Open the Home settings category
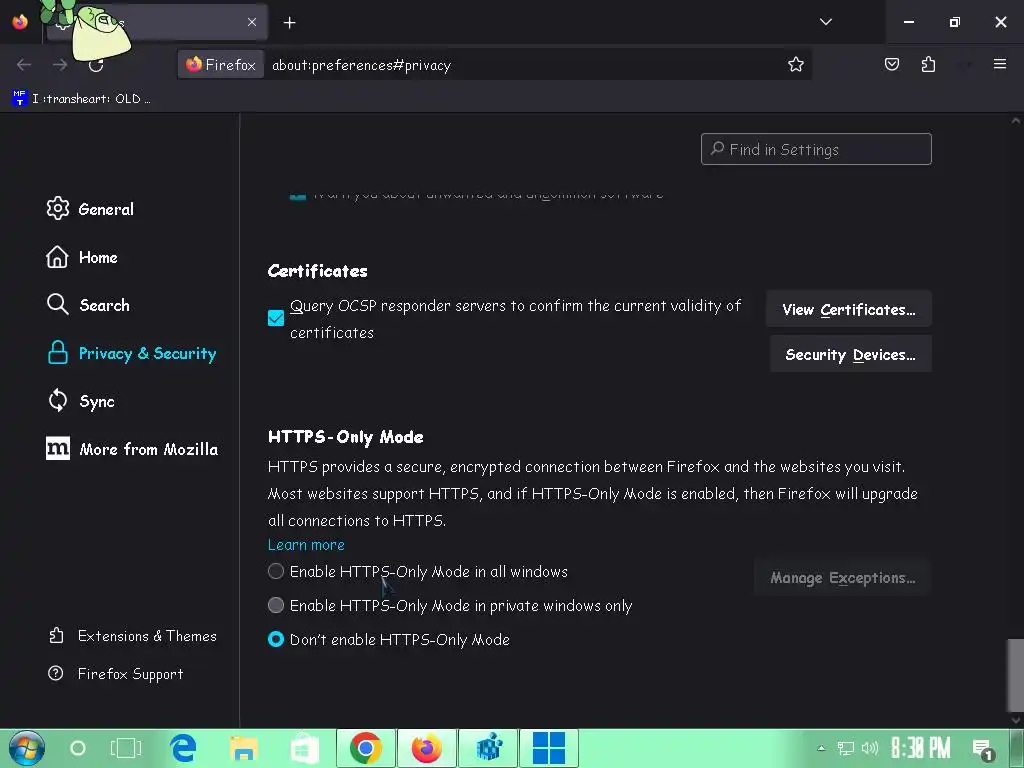Image resolution: width=1024 pixels, height=768 pixels. click(82, 257)
